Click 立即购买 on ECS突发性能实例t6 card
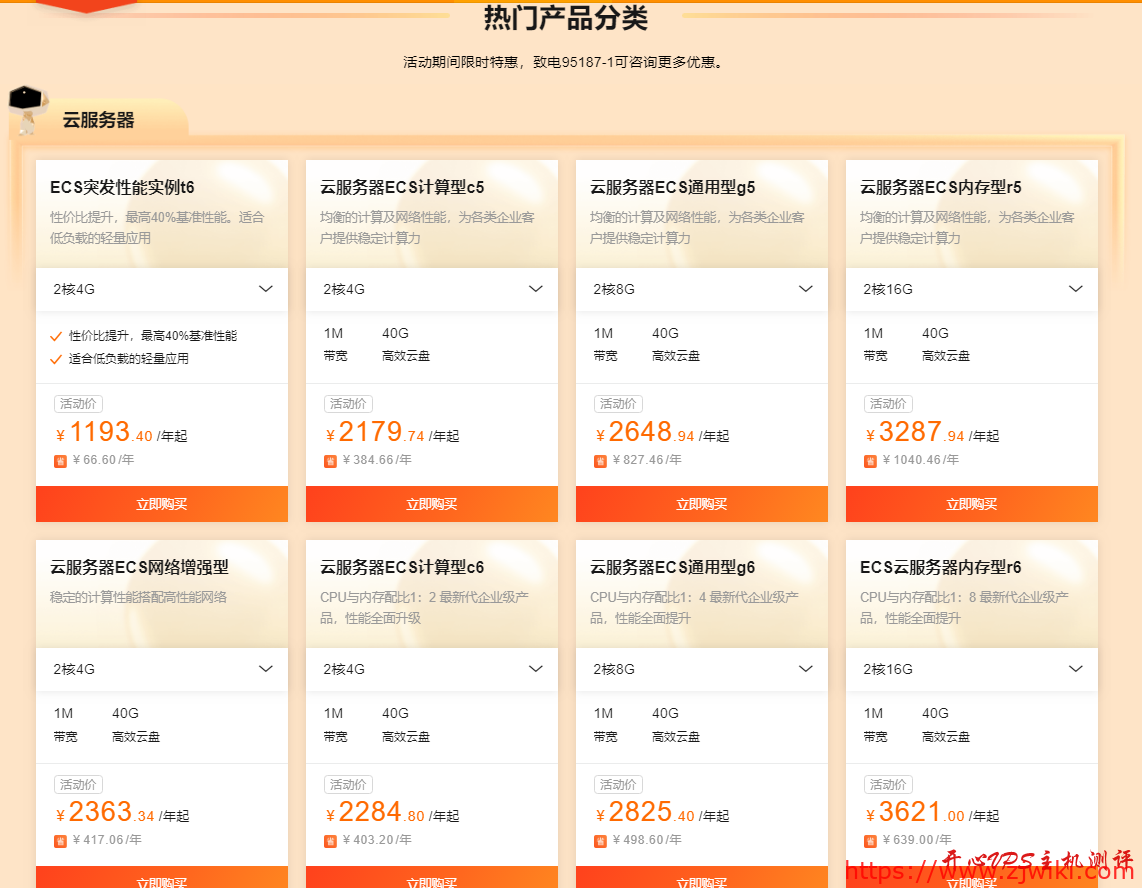Viewport: 1142px width, 888px height. click(162, 504)
